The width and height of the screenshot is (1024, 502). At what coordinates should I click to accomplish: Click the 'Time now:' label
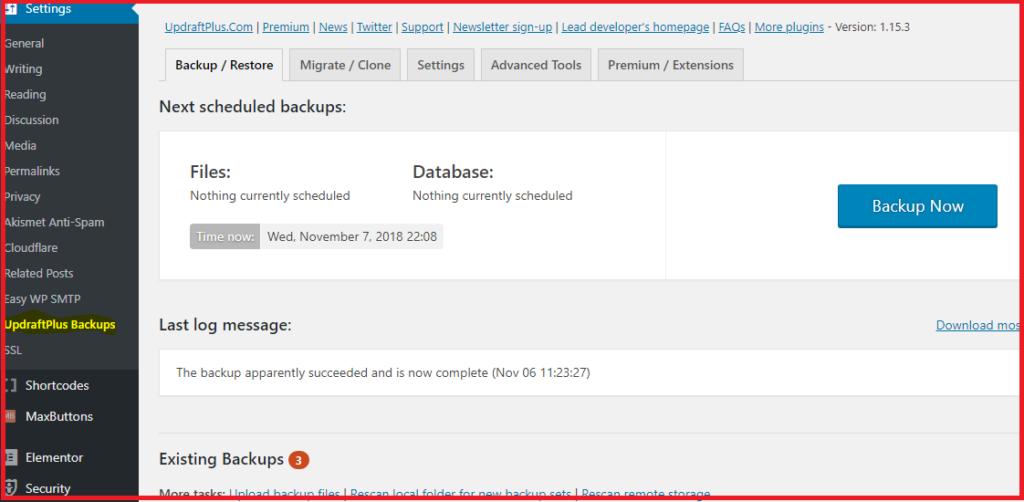click(x=225, y=237)
